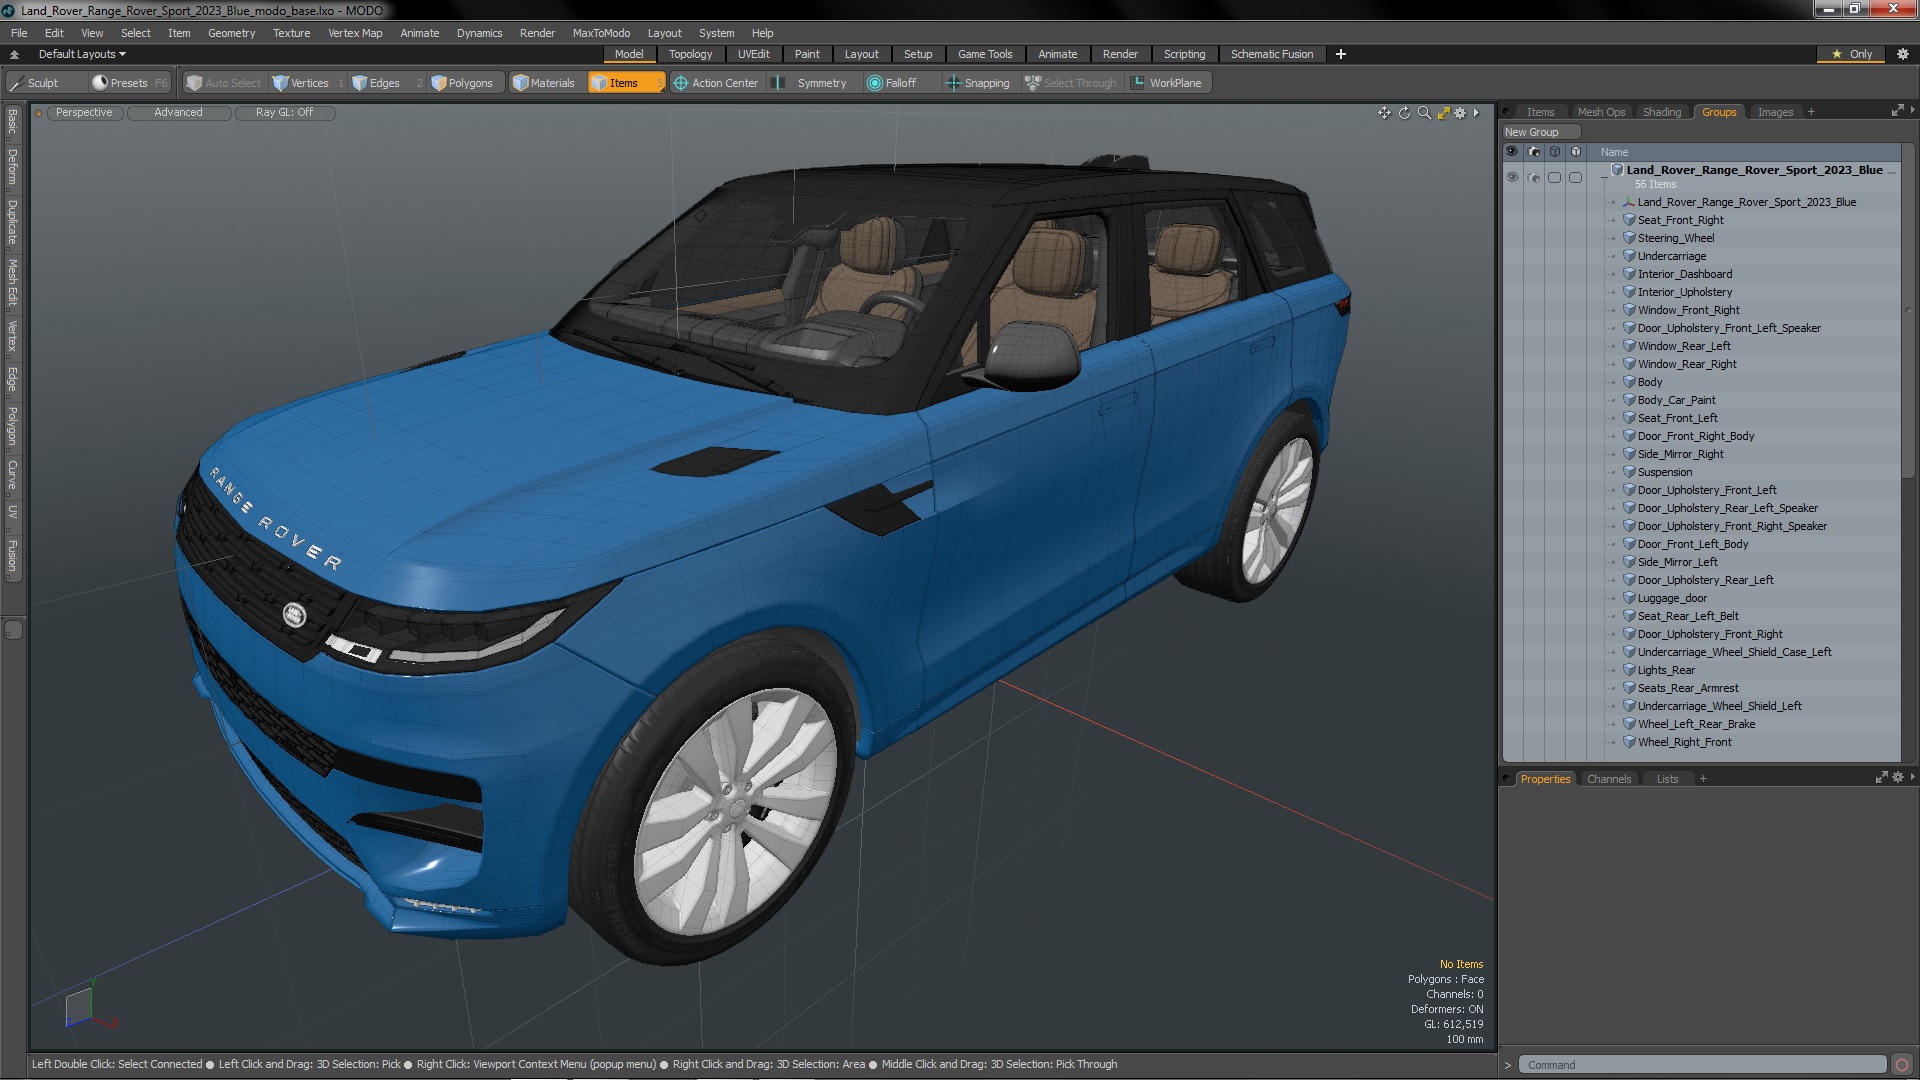Open the Mesh Ops tab
Viewport: 1920px width, 1080px height.
[1601, 112]
